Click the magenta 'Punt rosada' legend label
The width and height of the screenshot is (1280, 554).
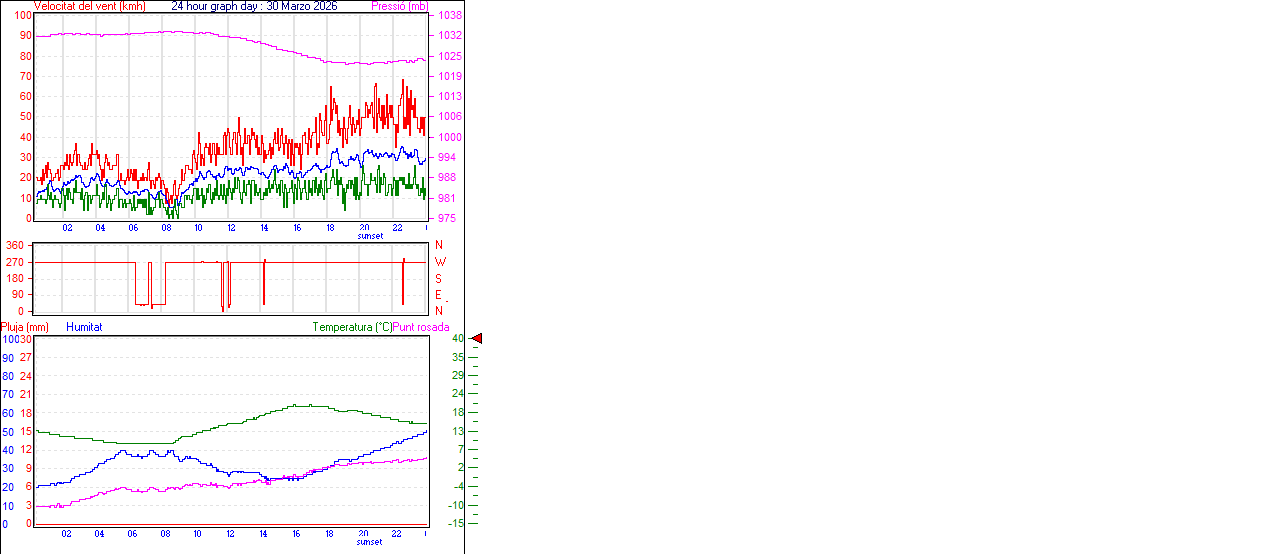[x=421, y=327]
